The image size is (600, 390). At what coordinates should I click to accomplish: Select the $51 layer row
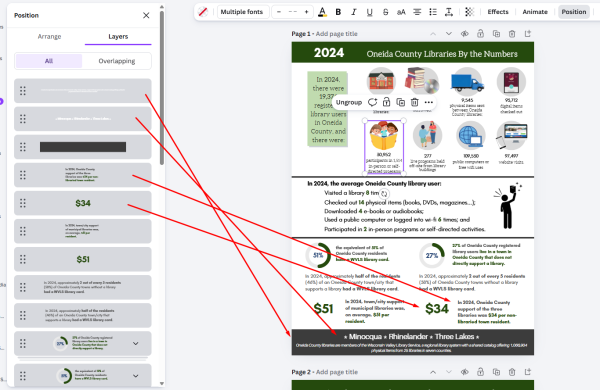point(83,259)
